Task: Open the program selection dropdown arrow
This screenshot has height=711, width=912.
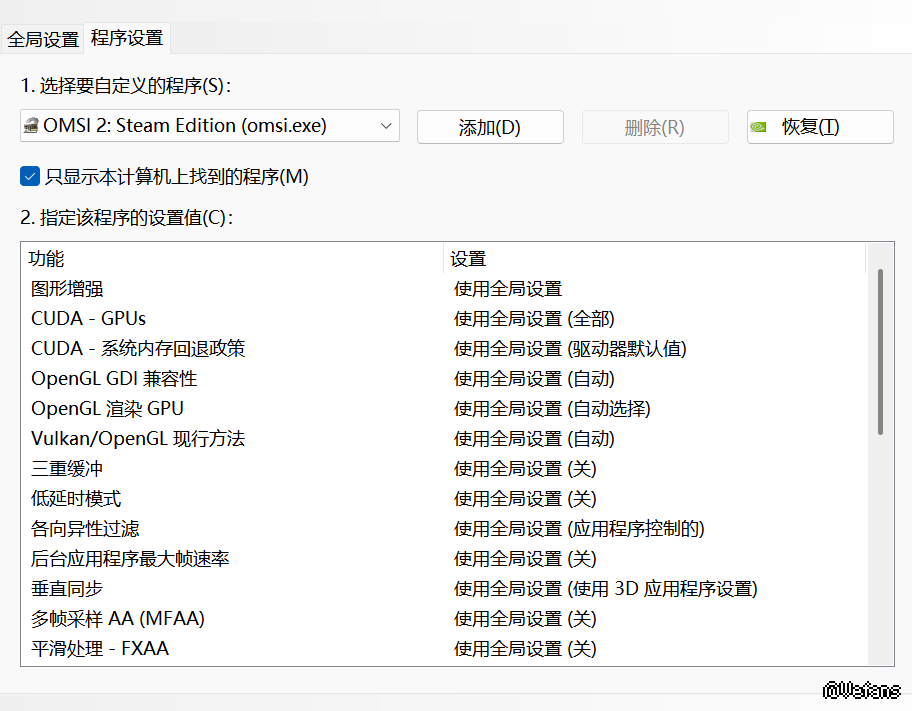Action: click(386, 127)
